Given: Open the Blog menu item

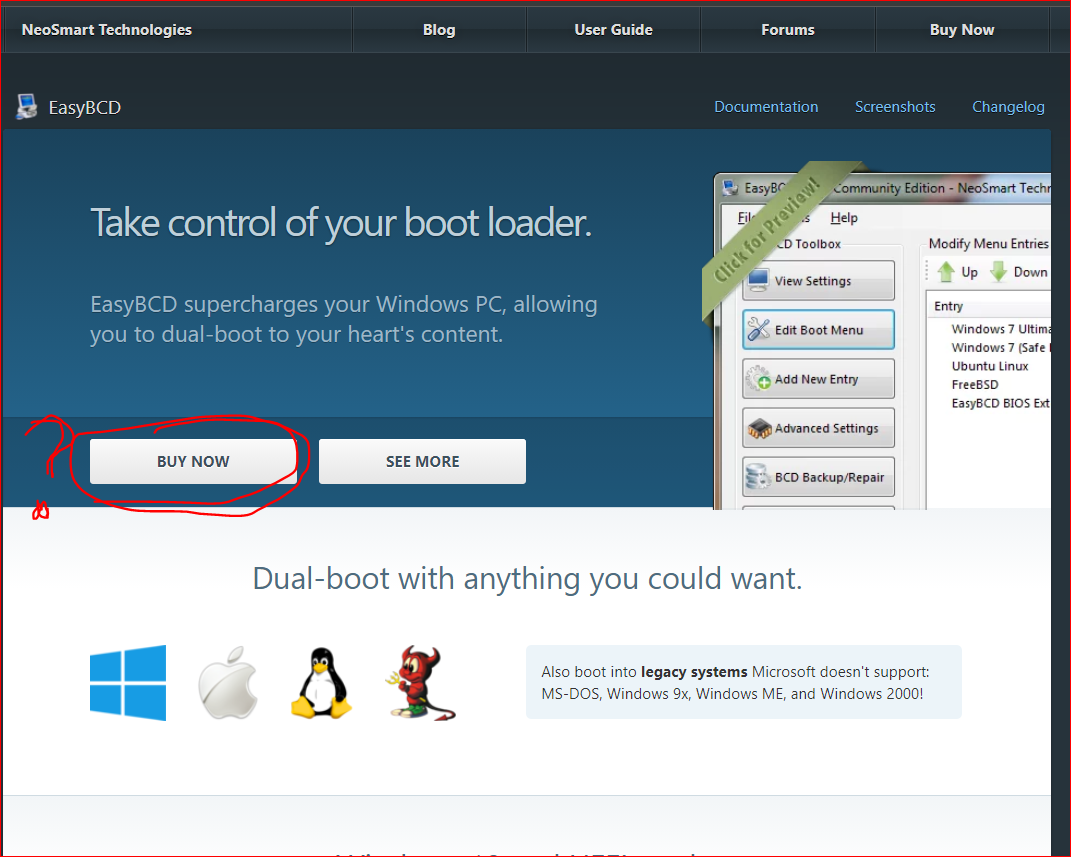Looking at the screenshot, I should 439,29.
